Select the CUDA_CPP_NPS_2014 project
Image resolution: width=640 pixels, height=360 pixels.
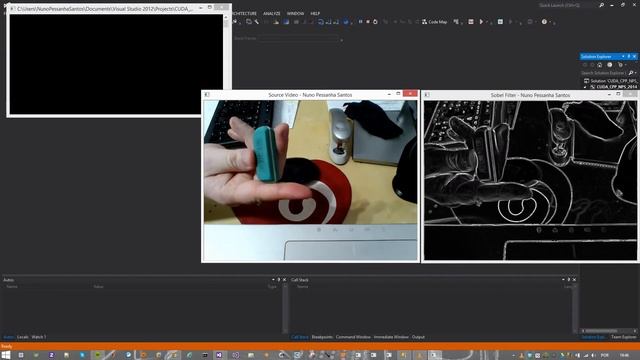614,87
